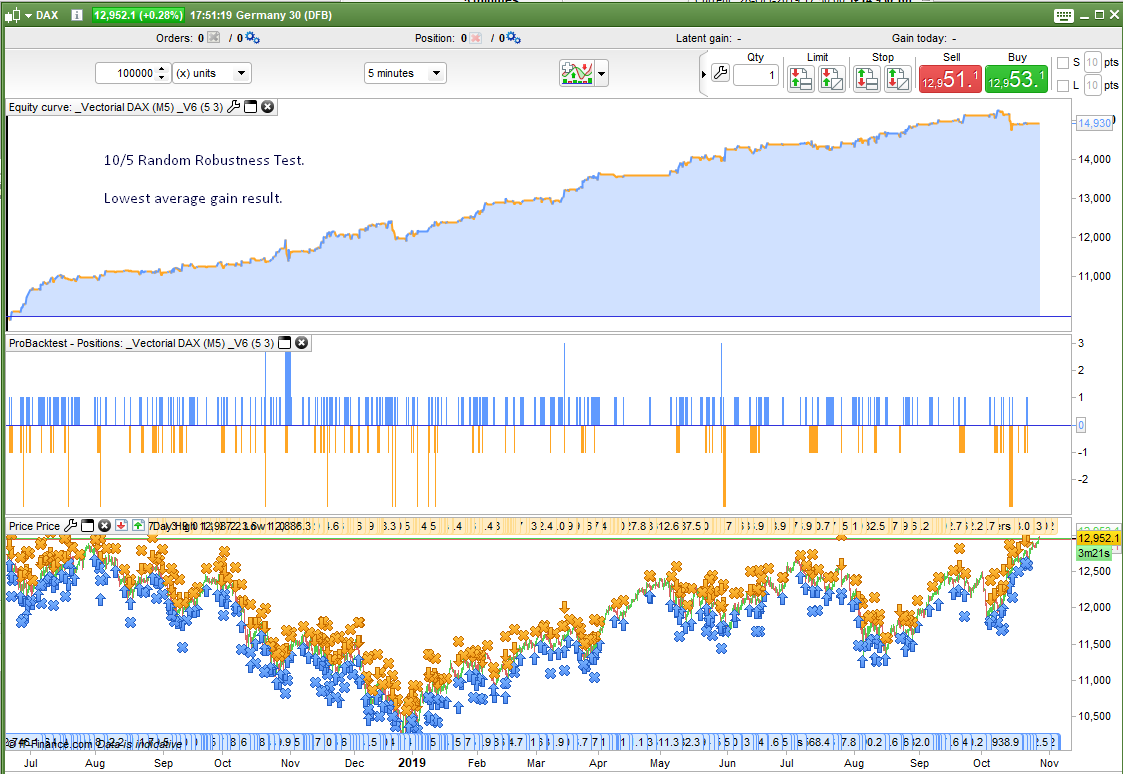Click the Qty input field
Screen dimensions: 1123x774
point(755,76)
